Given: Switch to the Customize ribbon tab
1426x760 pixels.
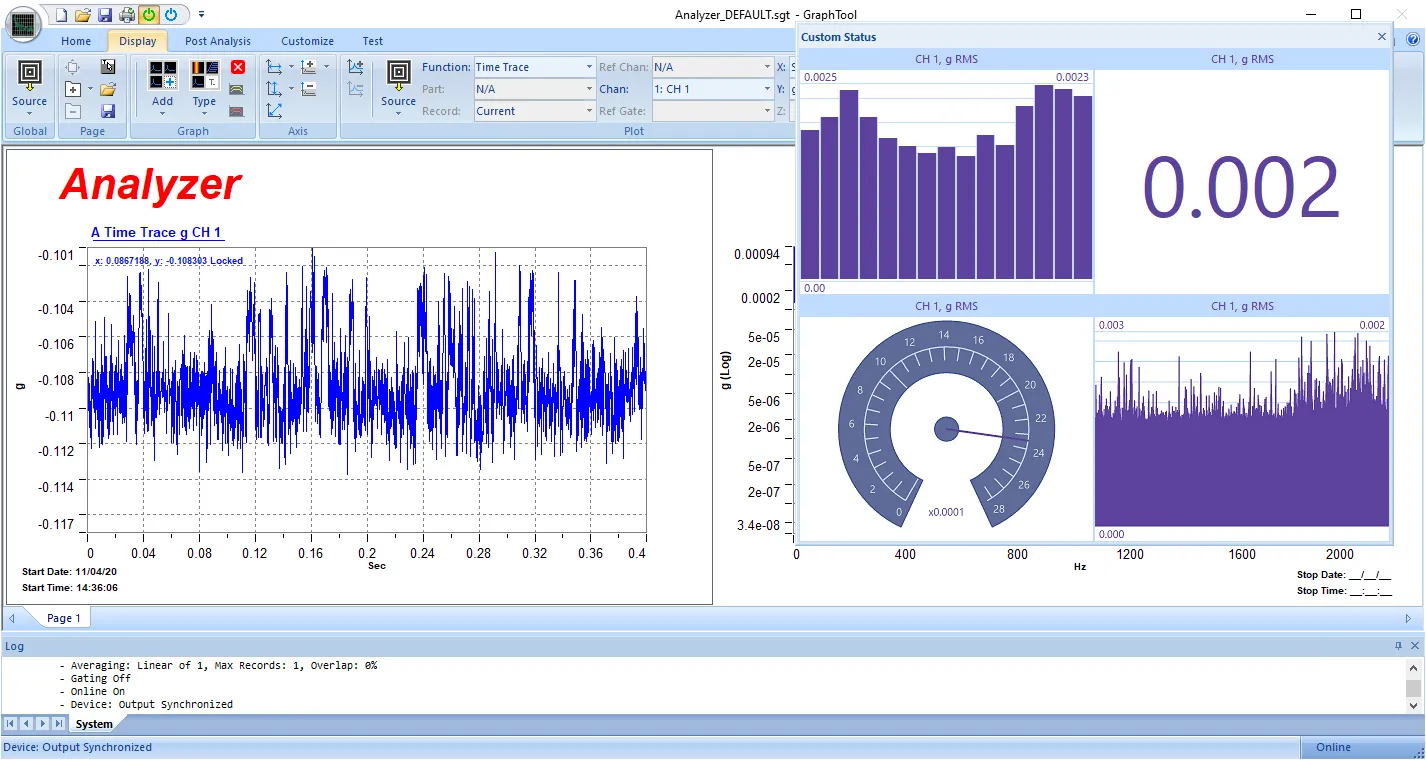Looking at the screenshot, I should pyautogui.click(x=307, y=41).
